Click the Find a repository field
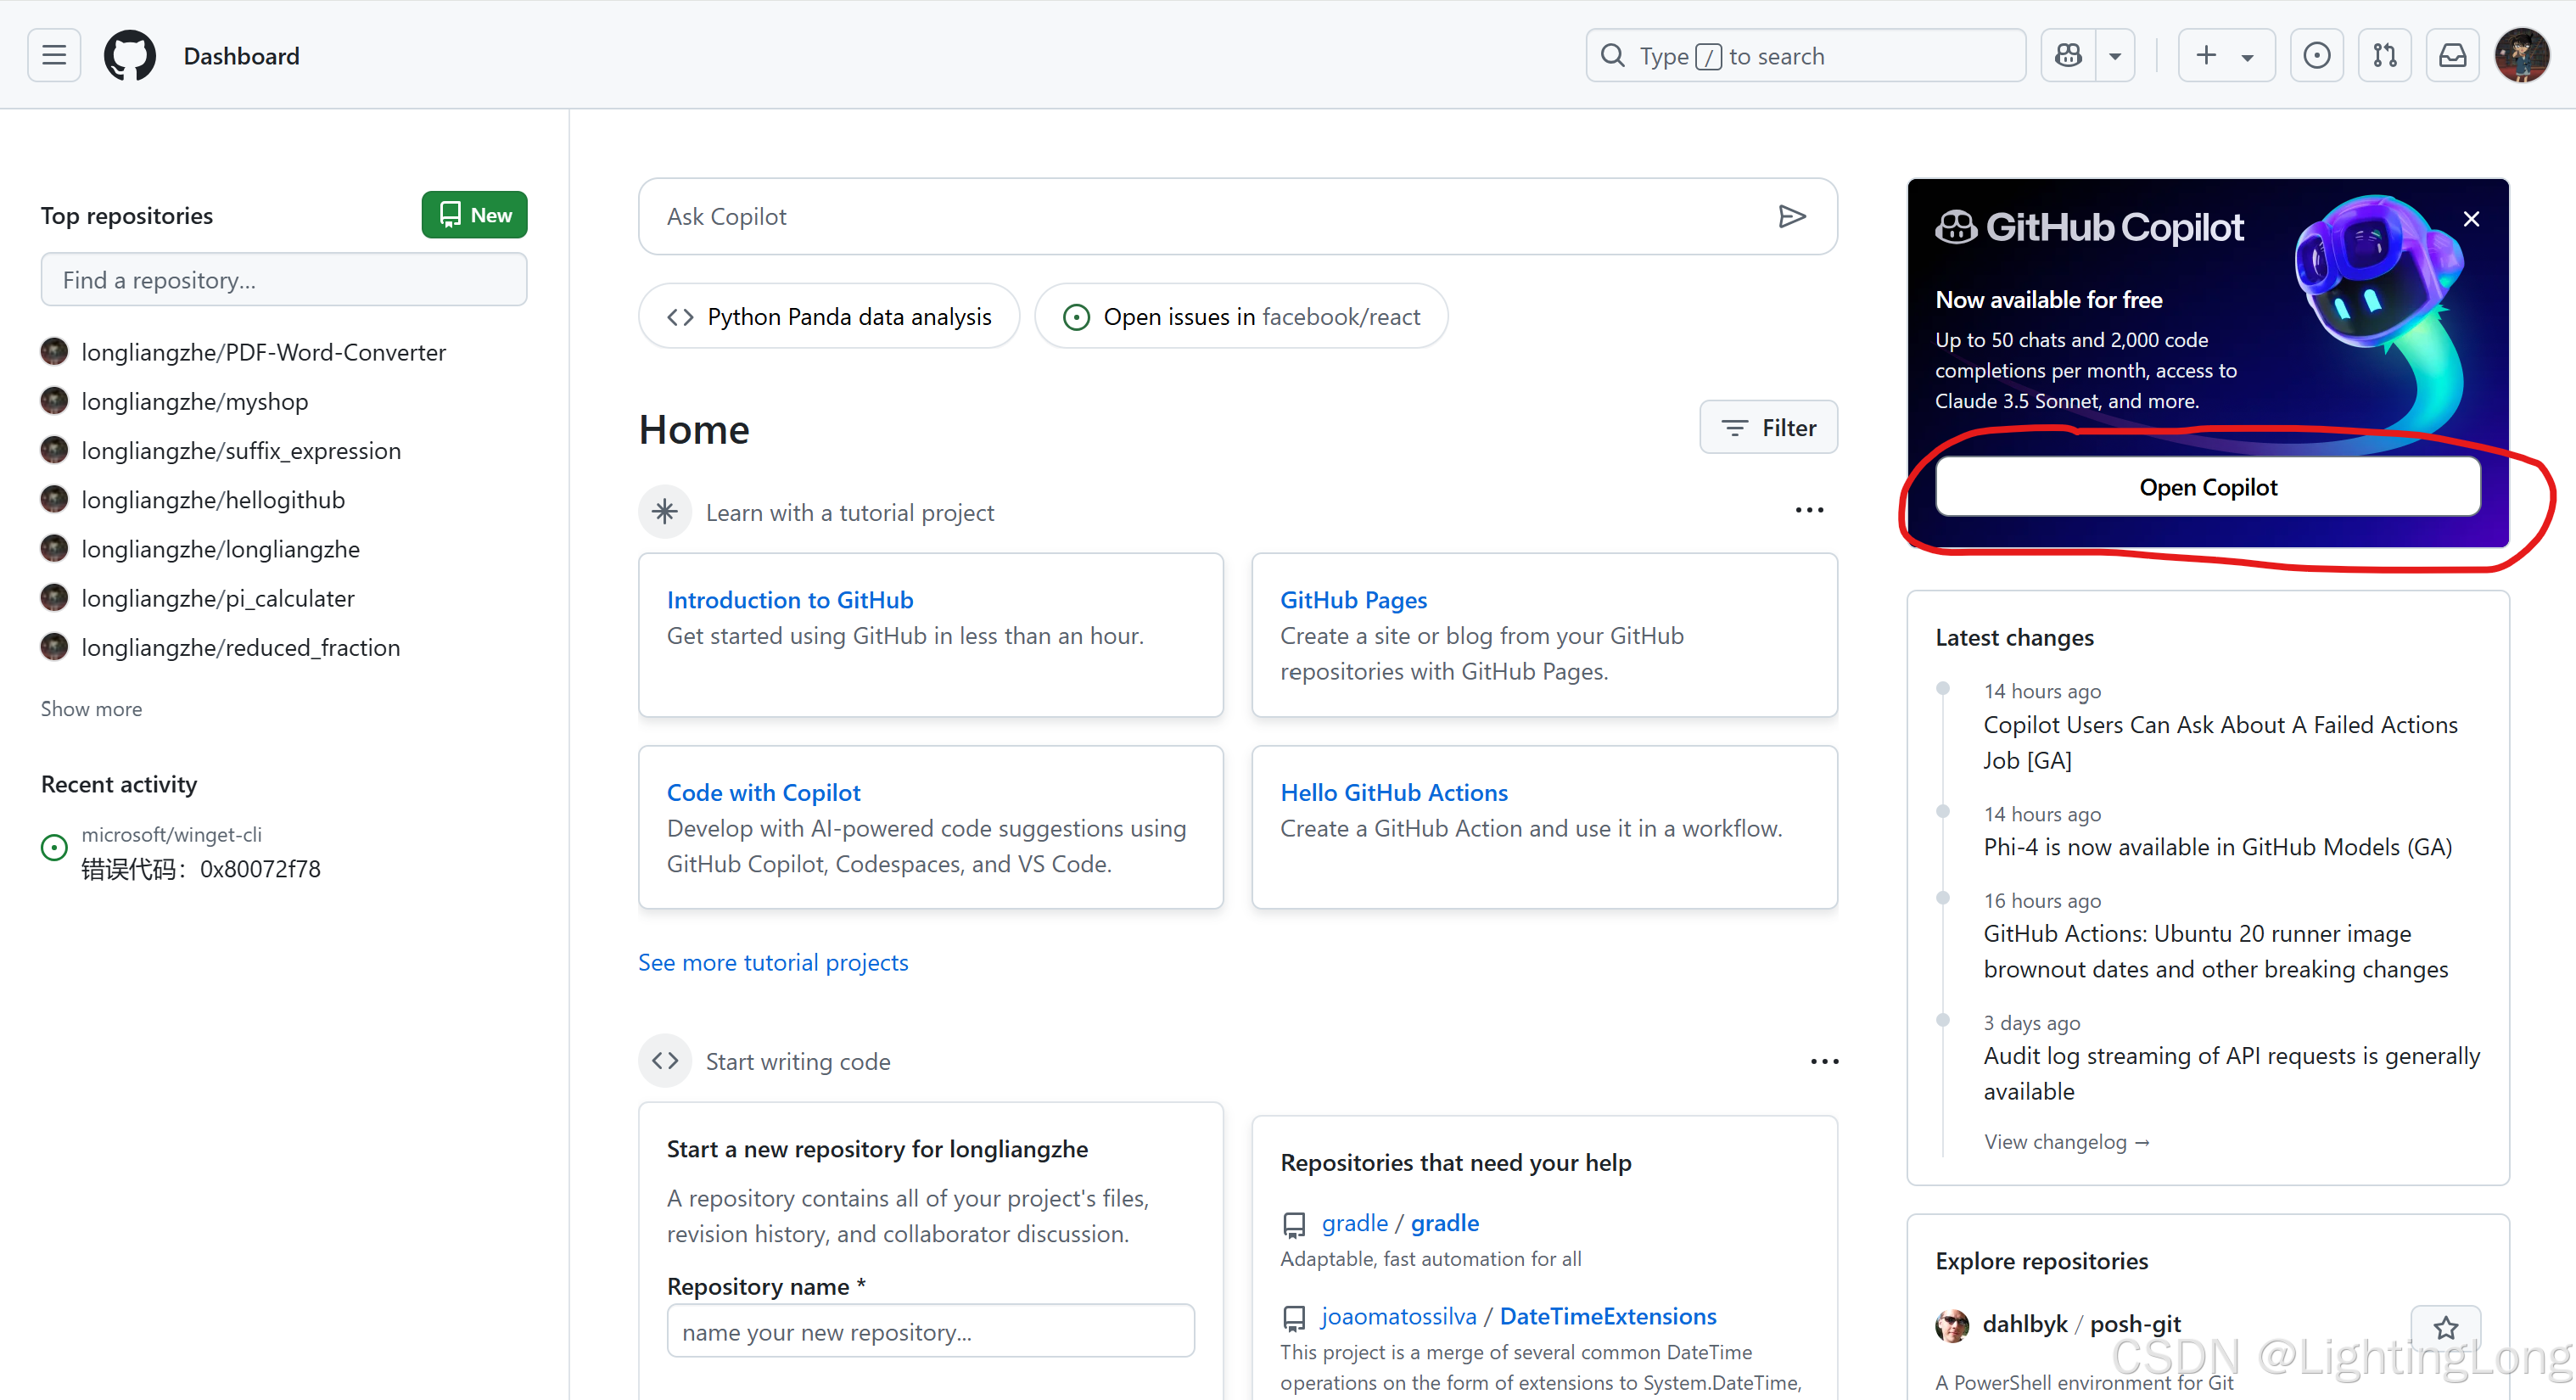Viewport: 2576px width, 1400px height. (284, 280)
